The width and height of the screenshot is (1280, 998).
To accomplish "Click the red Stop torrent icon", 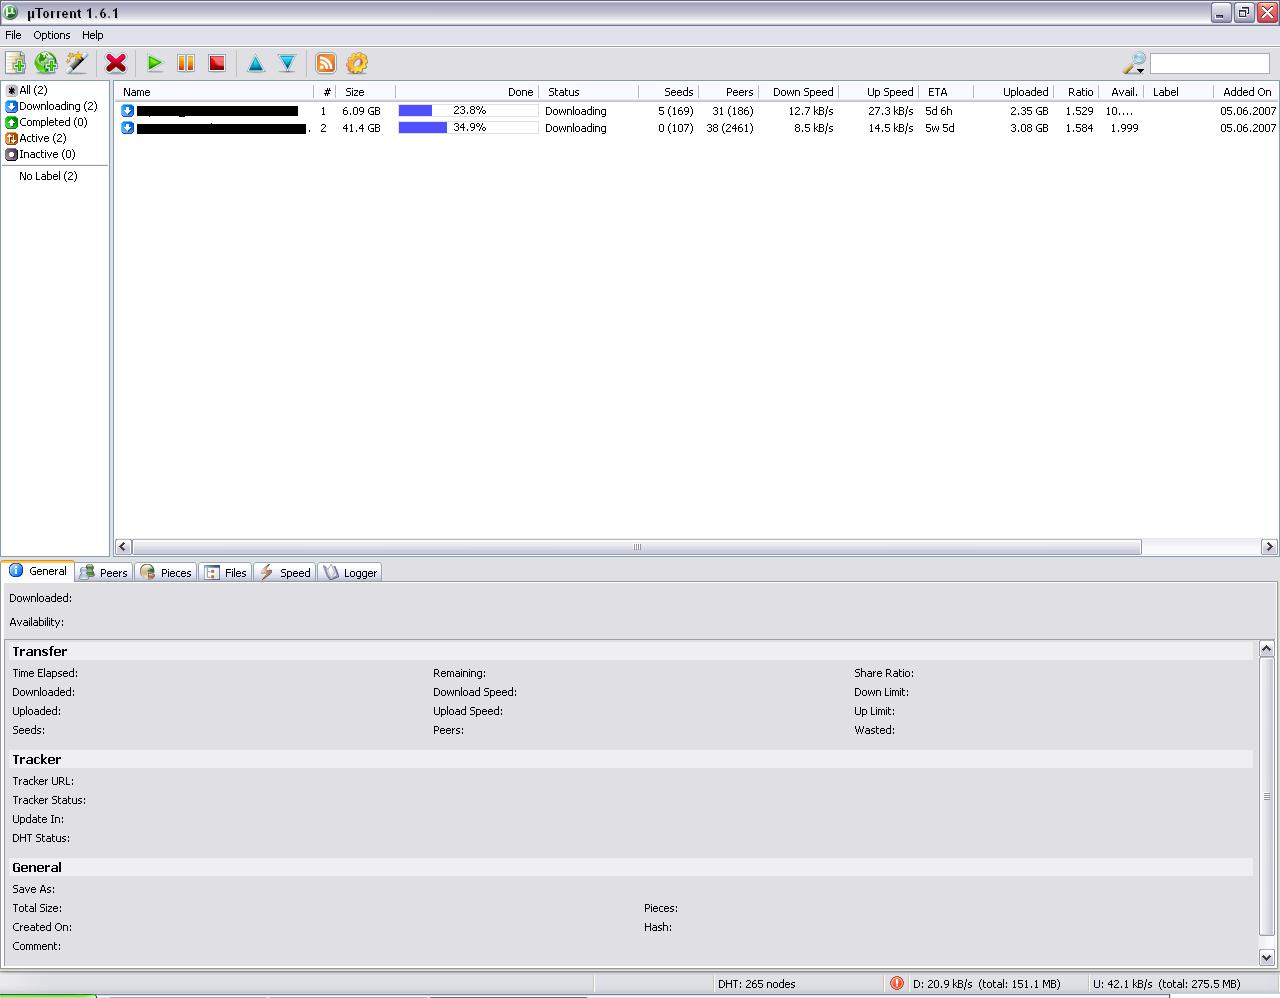I will point(216,63).
